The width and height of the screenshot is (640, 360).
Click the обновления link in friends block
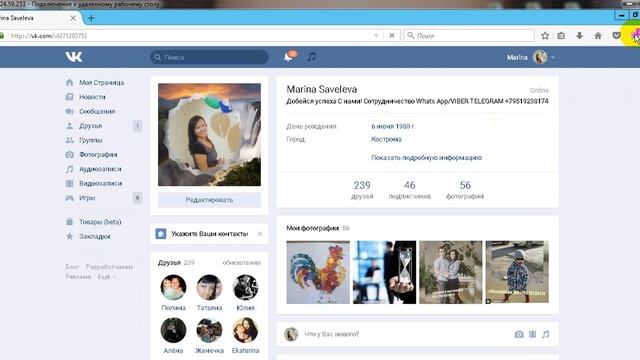(242, 263)
